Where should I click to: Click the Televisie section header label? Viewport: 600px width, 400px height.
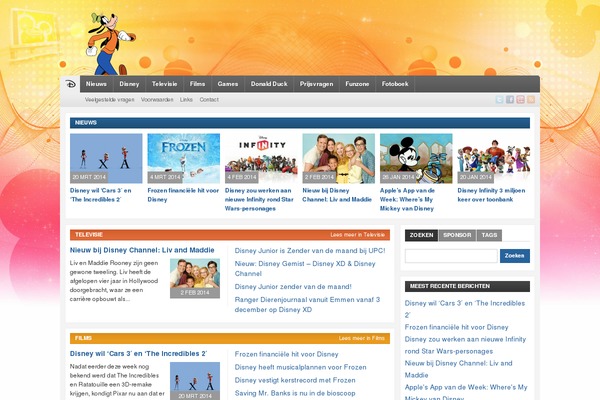click(x=89, y=235)
